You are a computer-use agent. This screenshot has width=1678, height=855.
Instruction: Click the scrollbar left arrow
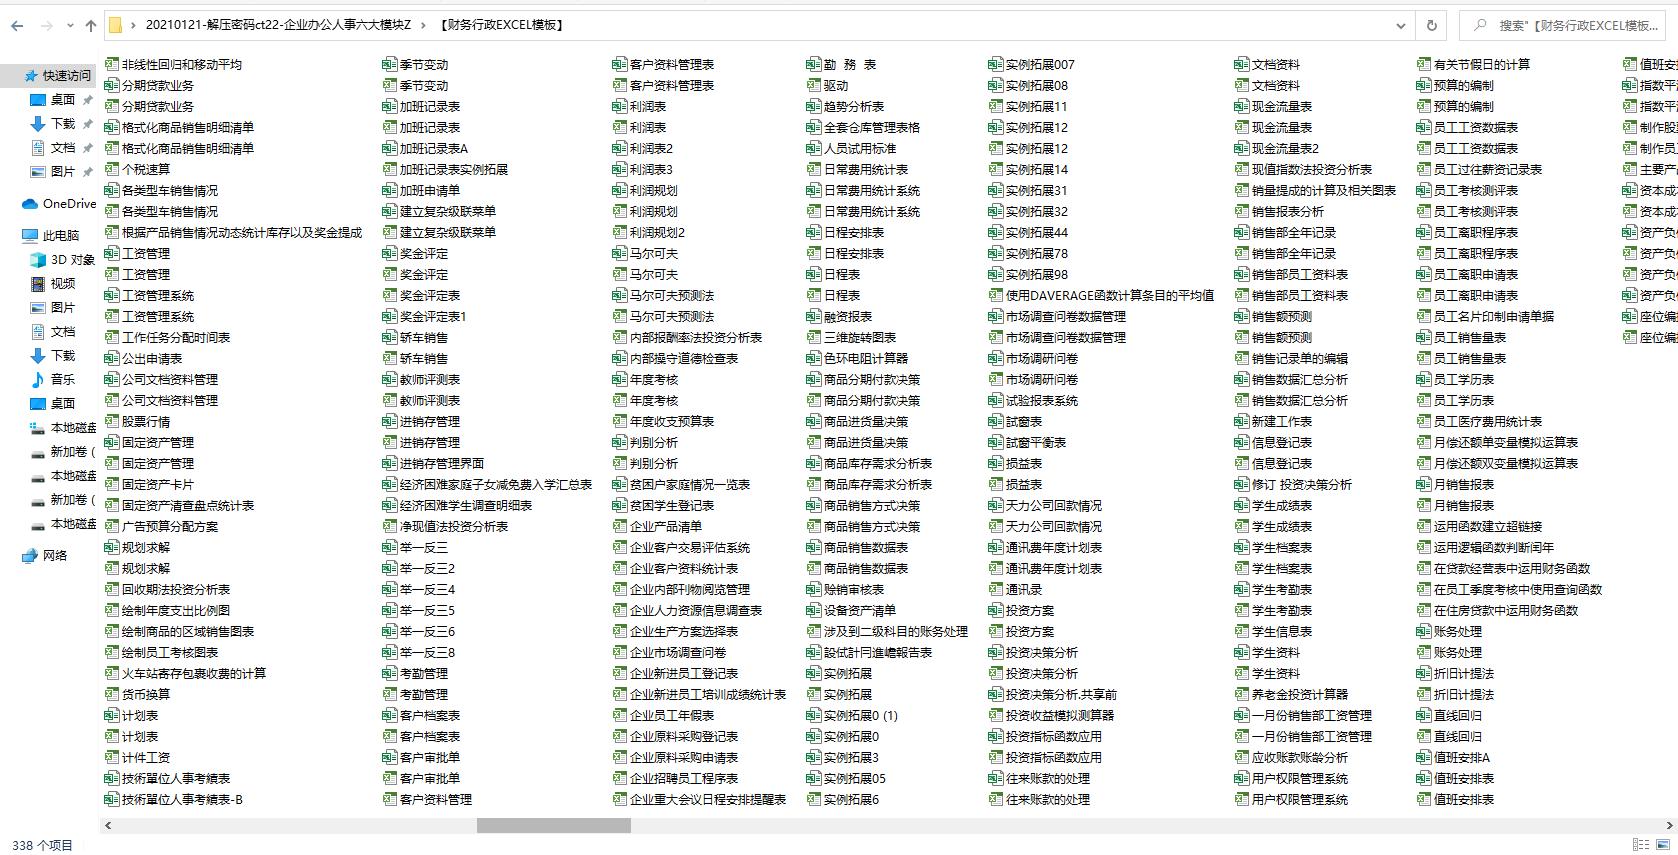pyautogui.click(x=107, y=826)
